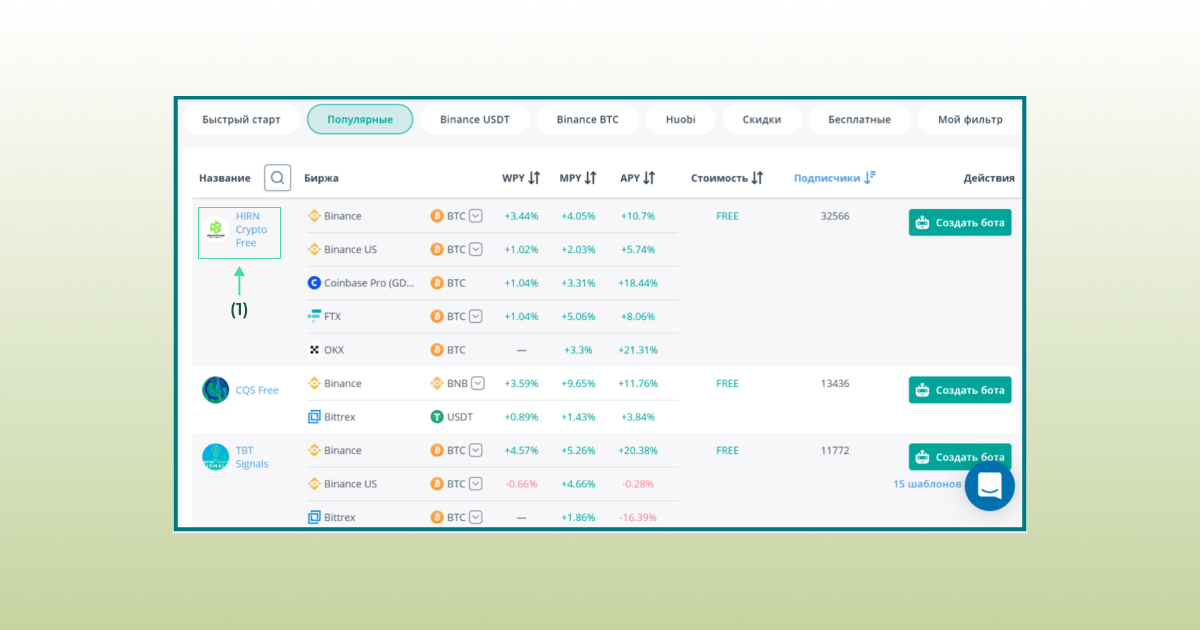
Task: Select the Binance USDT filter tab
Action: tap(474, 119)
